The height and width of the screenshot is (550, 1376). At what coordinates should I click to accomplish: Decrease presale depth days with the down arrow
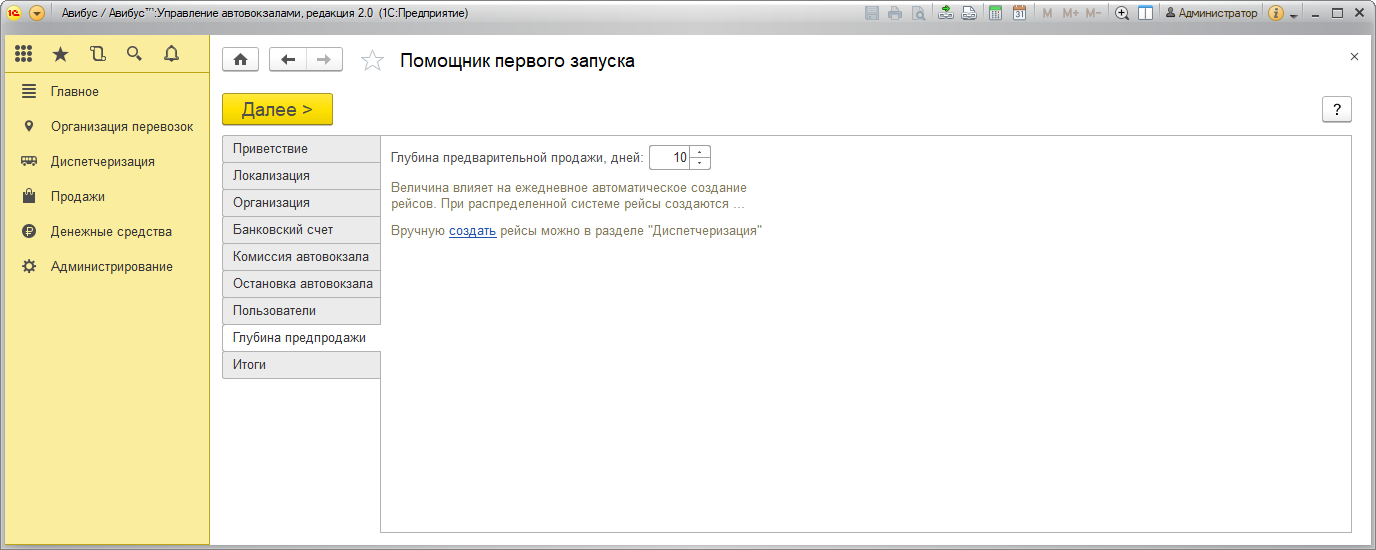click(x=700, y=163)
